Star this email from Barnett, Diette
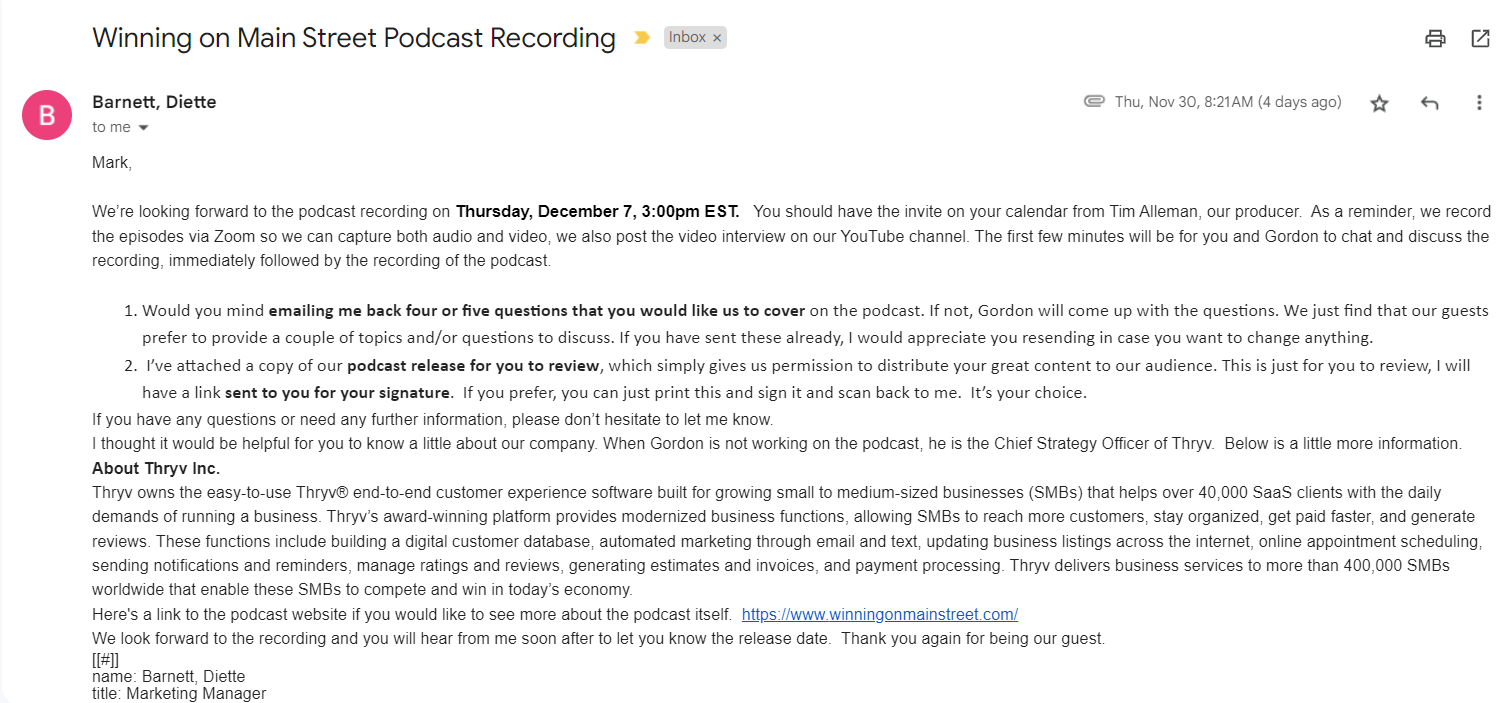Viewport: 1497px width, 703px height. (x=1379, y=103)
